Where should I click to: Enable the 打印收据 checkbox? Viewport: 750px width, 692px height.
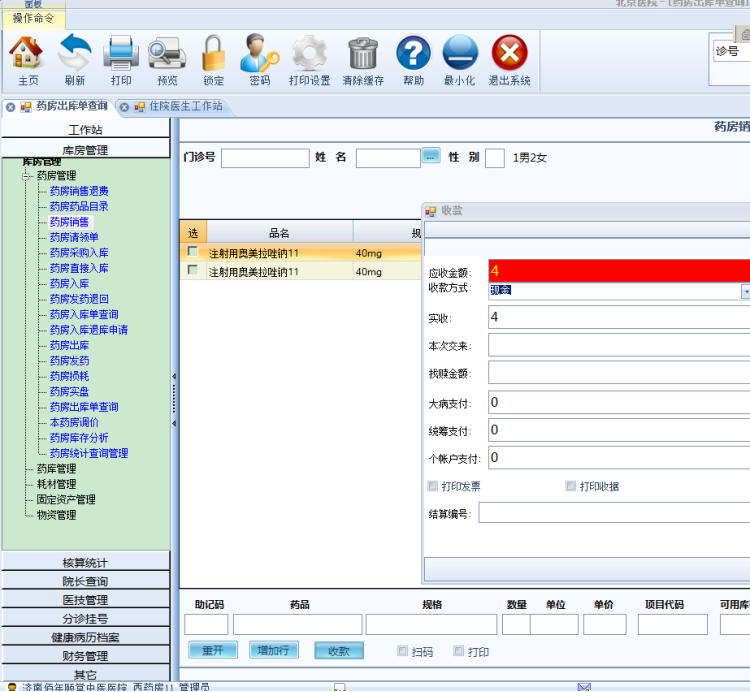coord(570,486)
